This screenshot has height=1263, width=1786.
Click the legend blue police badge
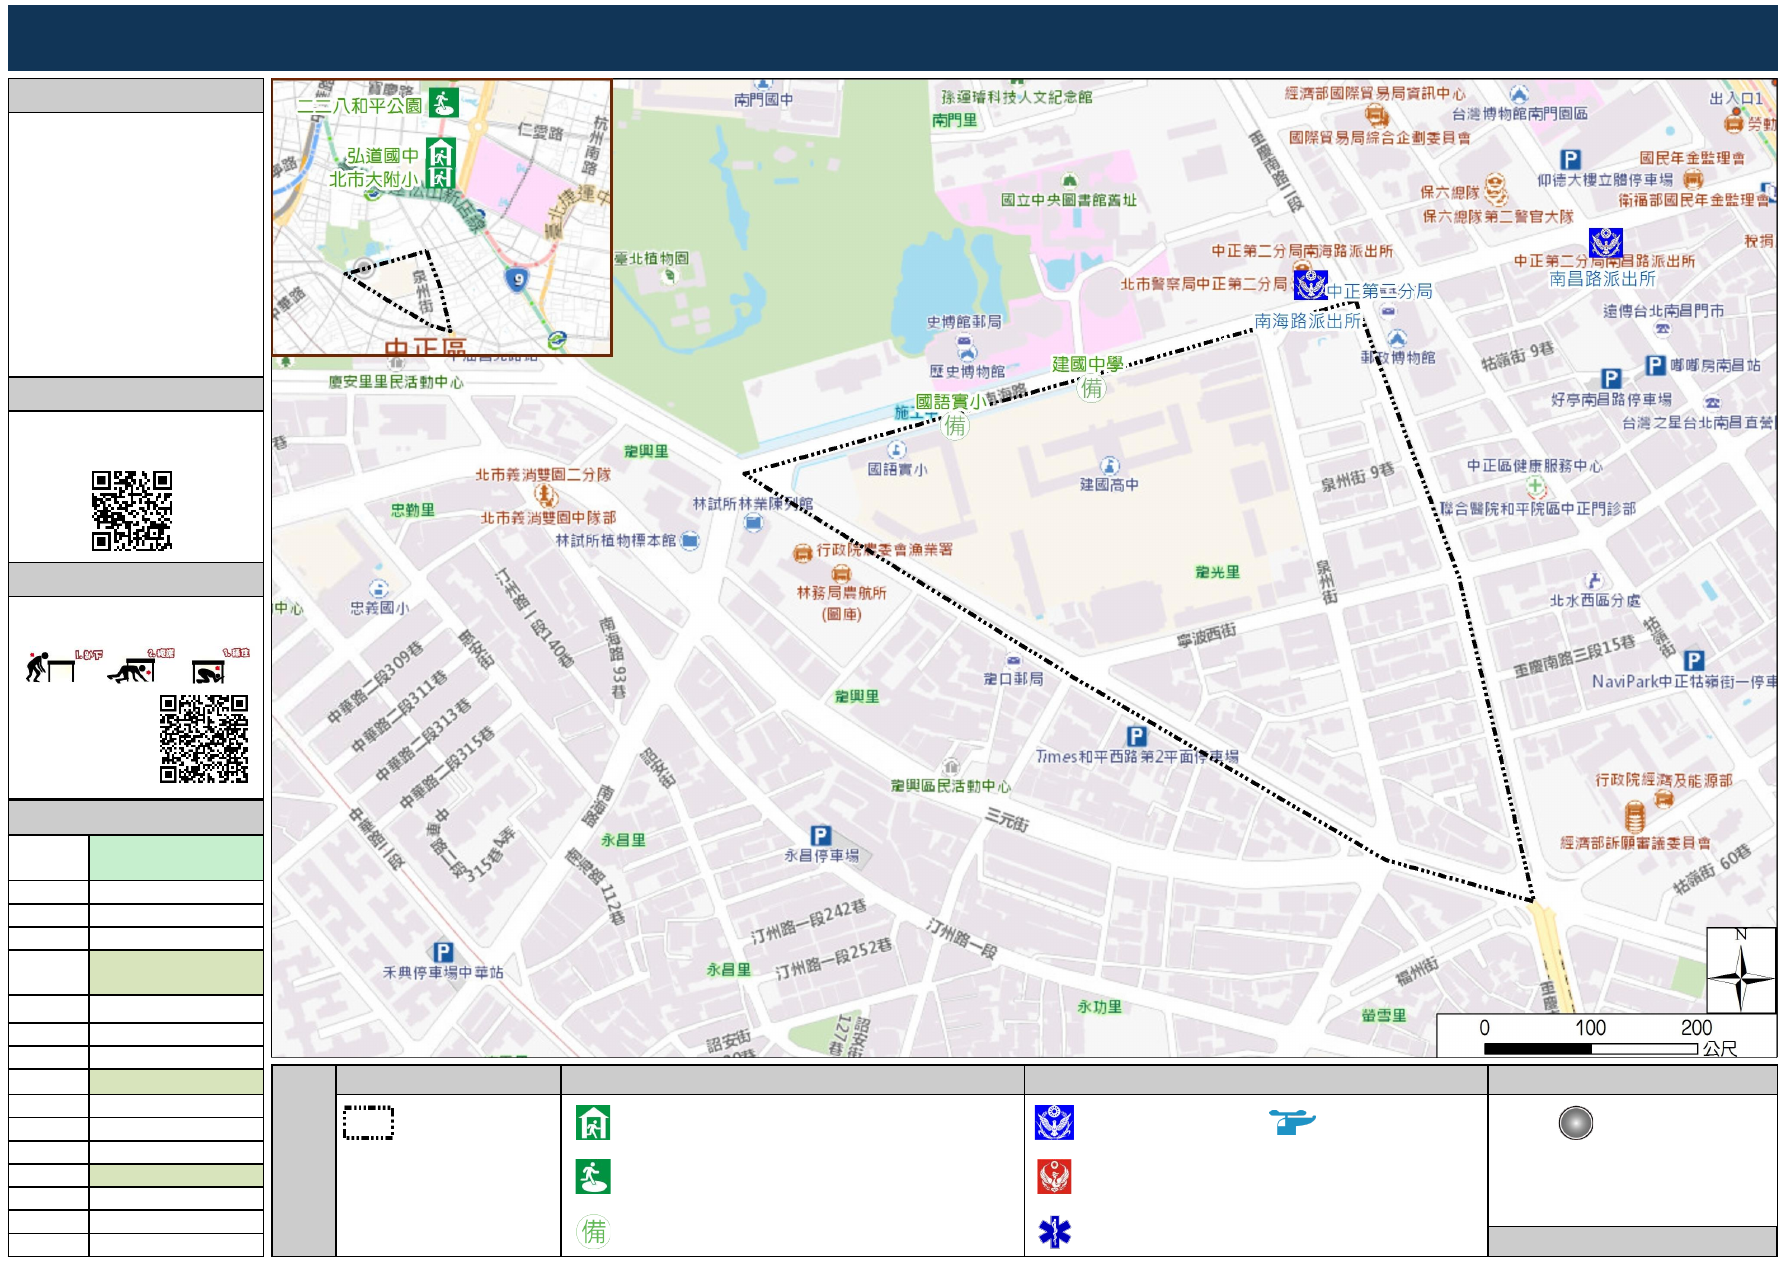[1054, 1123]
